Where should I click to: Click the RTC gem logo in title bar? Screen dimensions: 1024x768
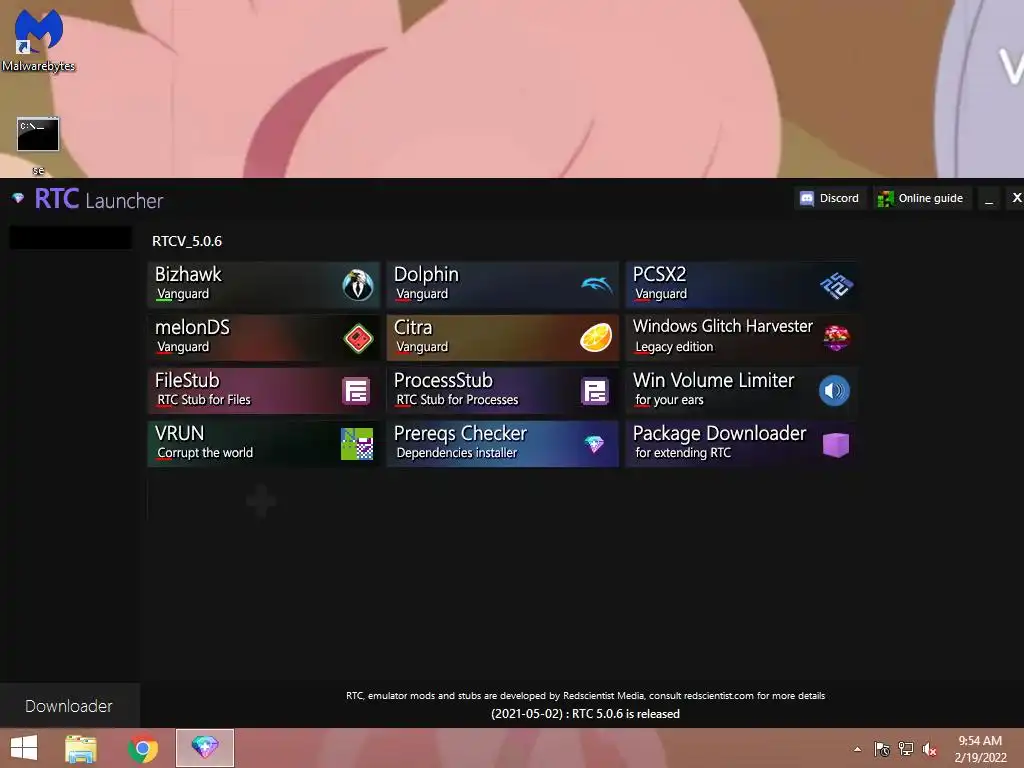[18, 198]
